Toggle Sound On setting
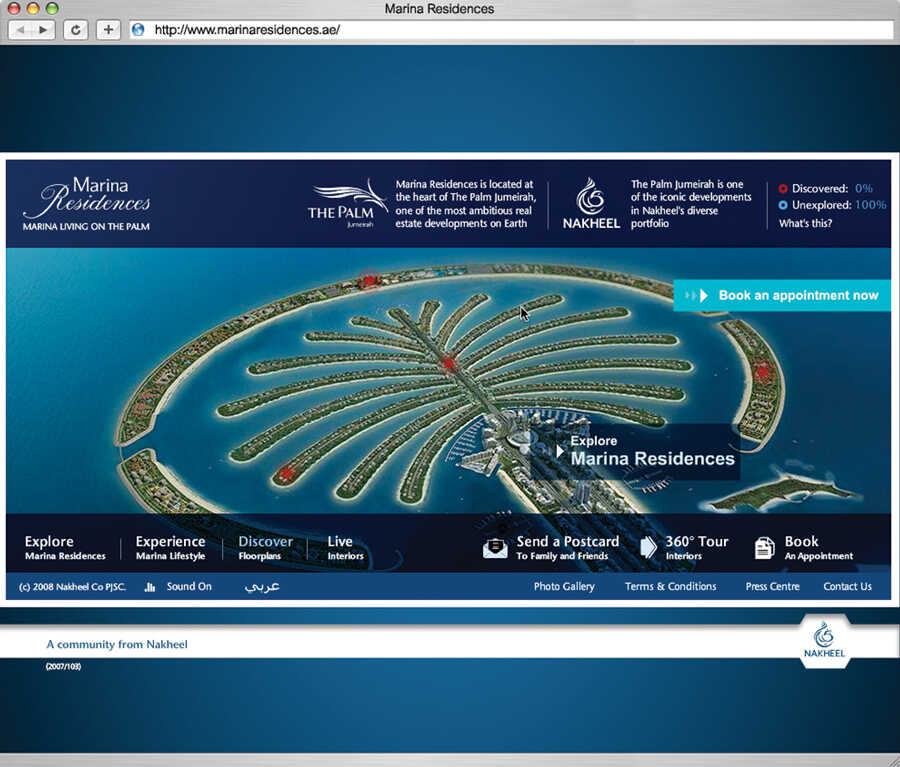Viewport: 900px width, 767px height. pyautogui.click(x=189, y=587)
